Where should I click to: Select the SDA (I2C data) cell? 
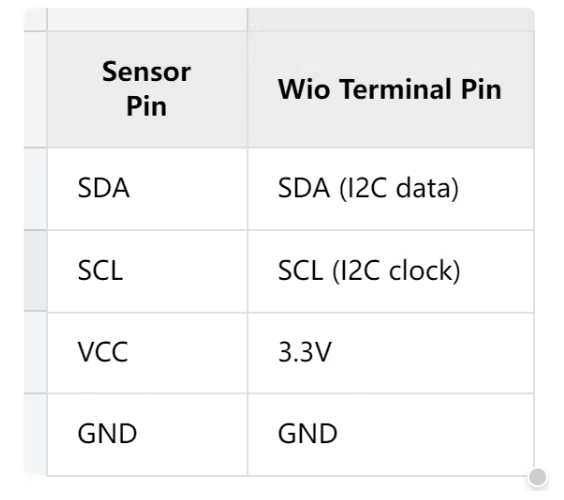tap(390, 189)
